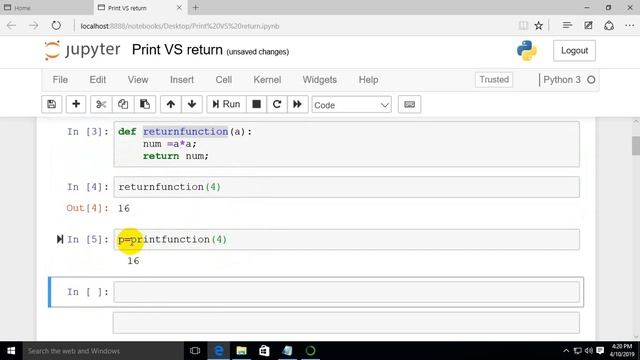Open the Widgets menu
Screen dimensions: 640x360
[320, 80]
